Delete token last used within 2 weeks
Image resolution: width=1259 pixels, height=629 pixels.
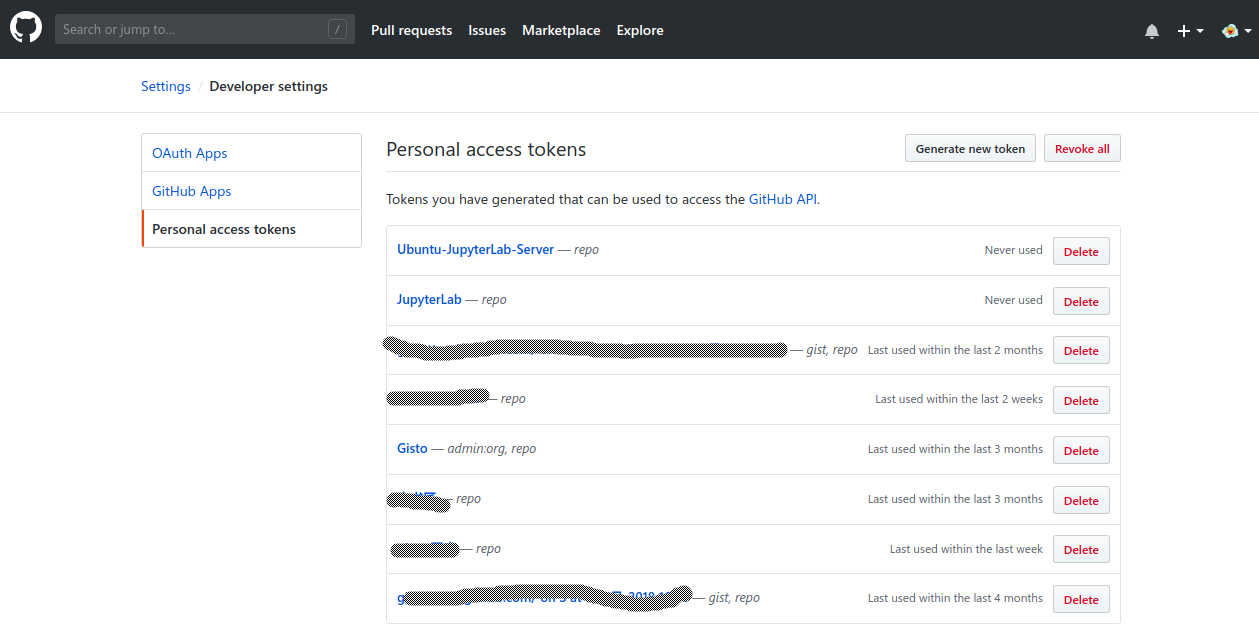1081,400
